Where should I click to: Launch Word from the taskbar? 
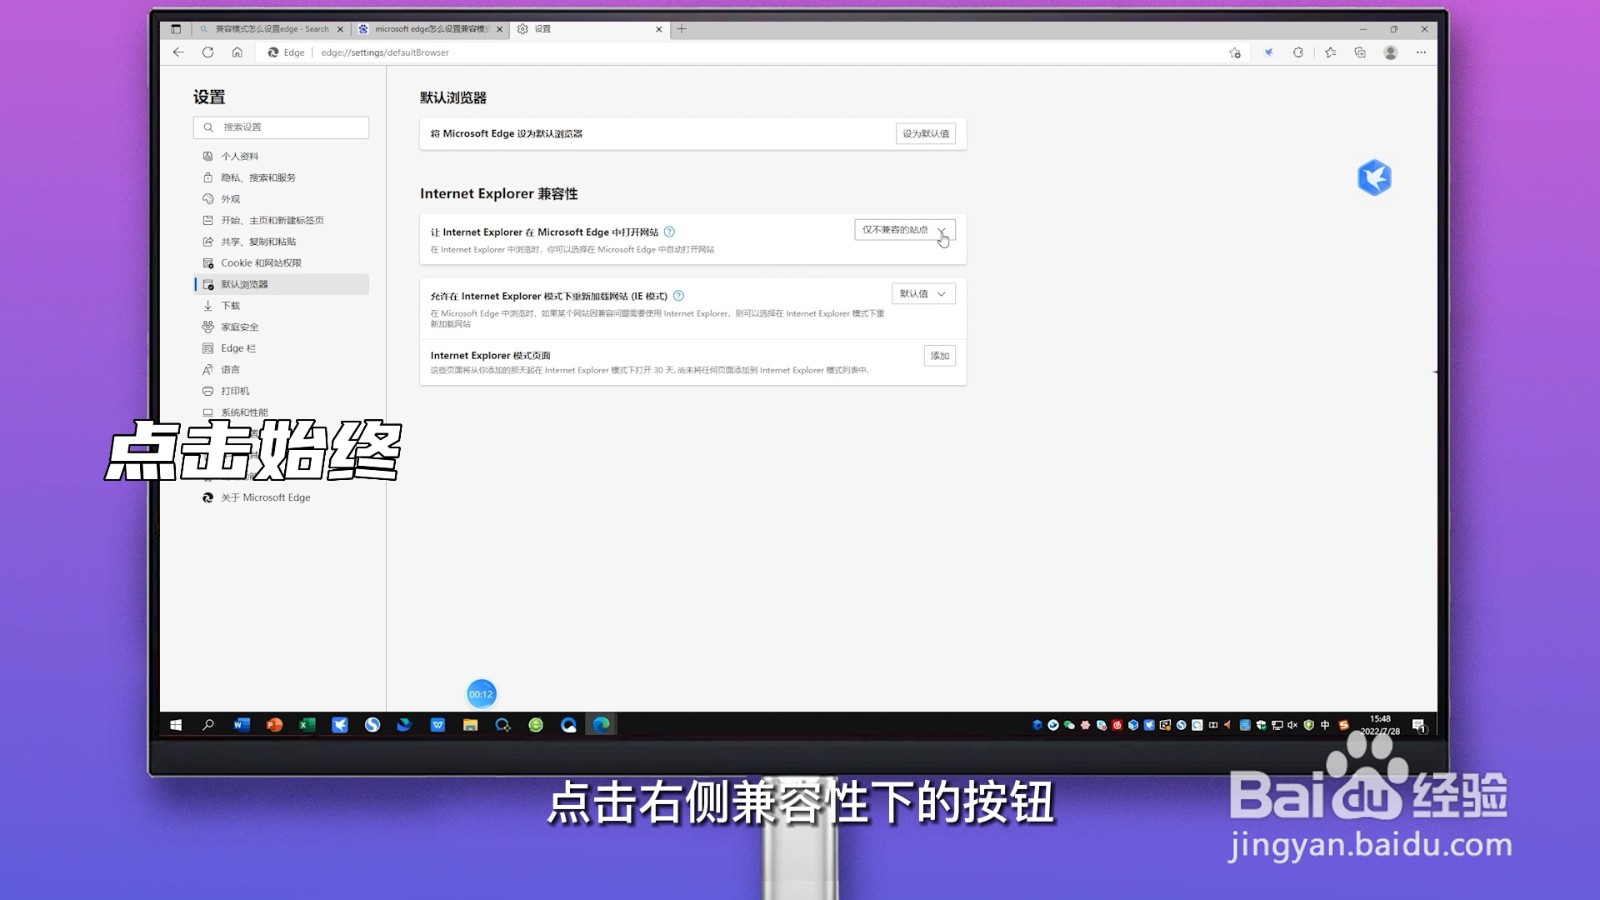click(241, 725)
